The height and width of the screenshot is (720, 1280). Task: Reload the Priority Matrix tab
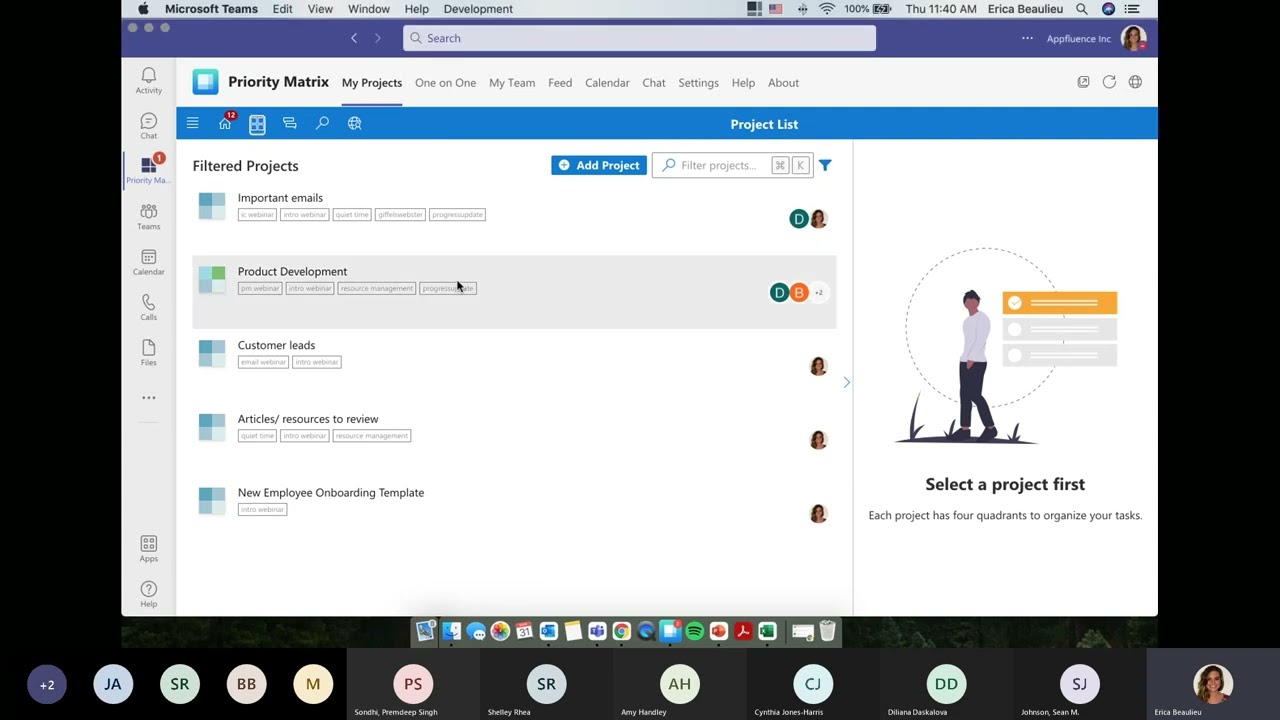[1109, 82]
